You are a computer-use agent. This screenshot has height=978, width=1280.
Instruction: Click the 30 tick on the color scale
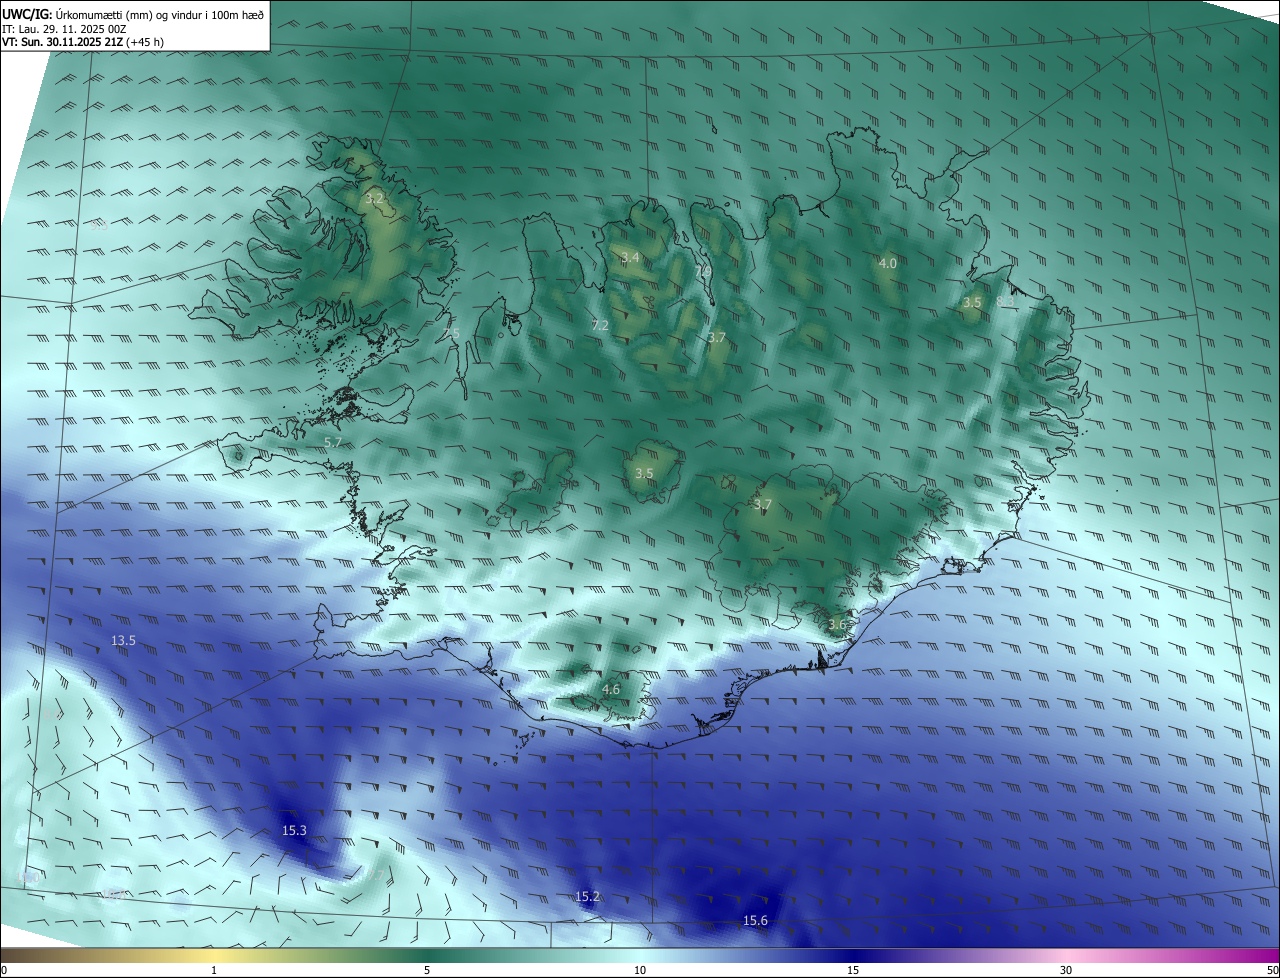[x=1066, y=970]
